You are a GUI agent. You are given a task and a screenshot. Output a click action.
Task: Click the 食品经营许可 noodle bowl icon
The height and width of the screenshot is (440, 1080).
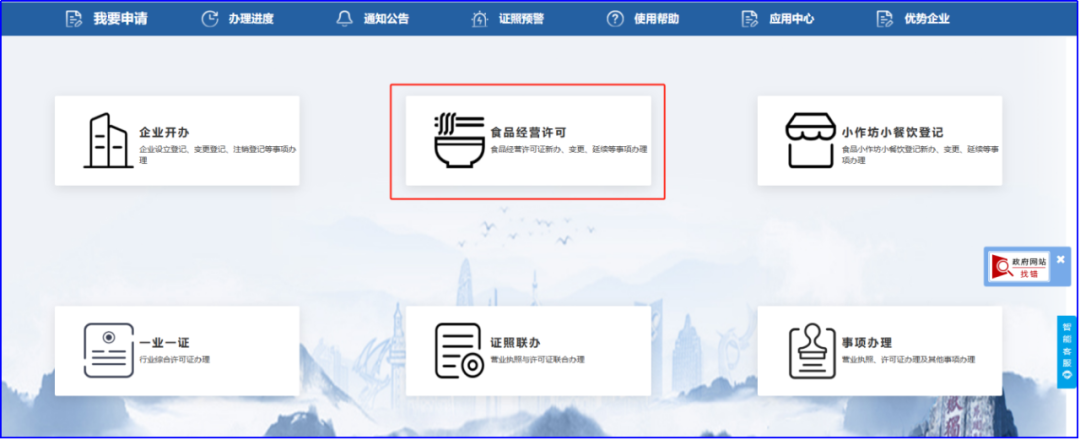click(x=459, y=141)
